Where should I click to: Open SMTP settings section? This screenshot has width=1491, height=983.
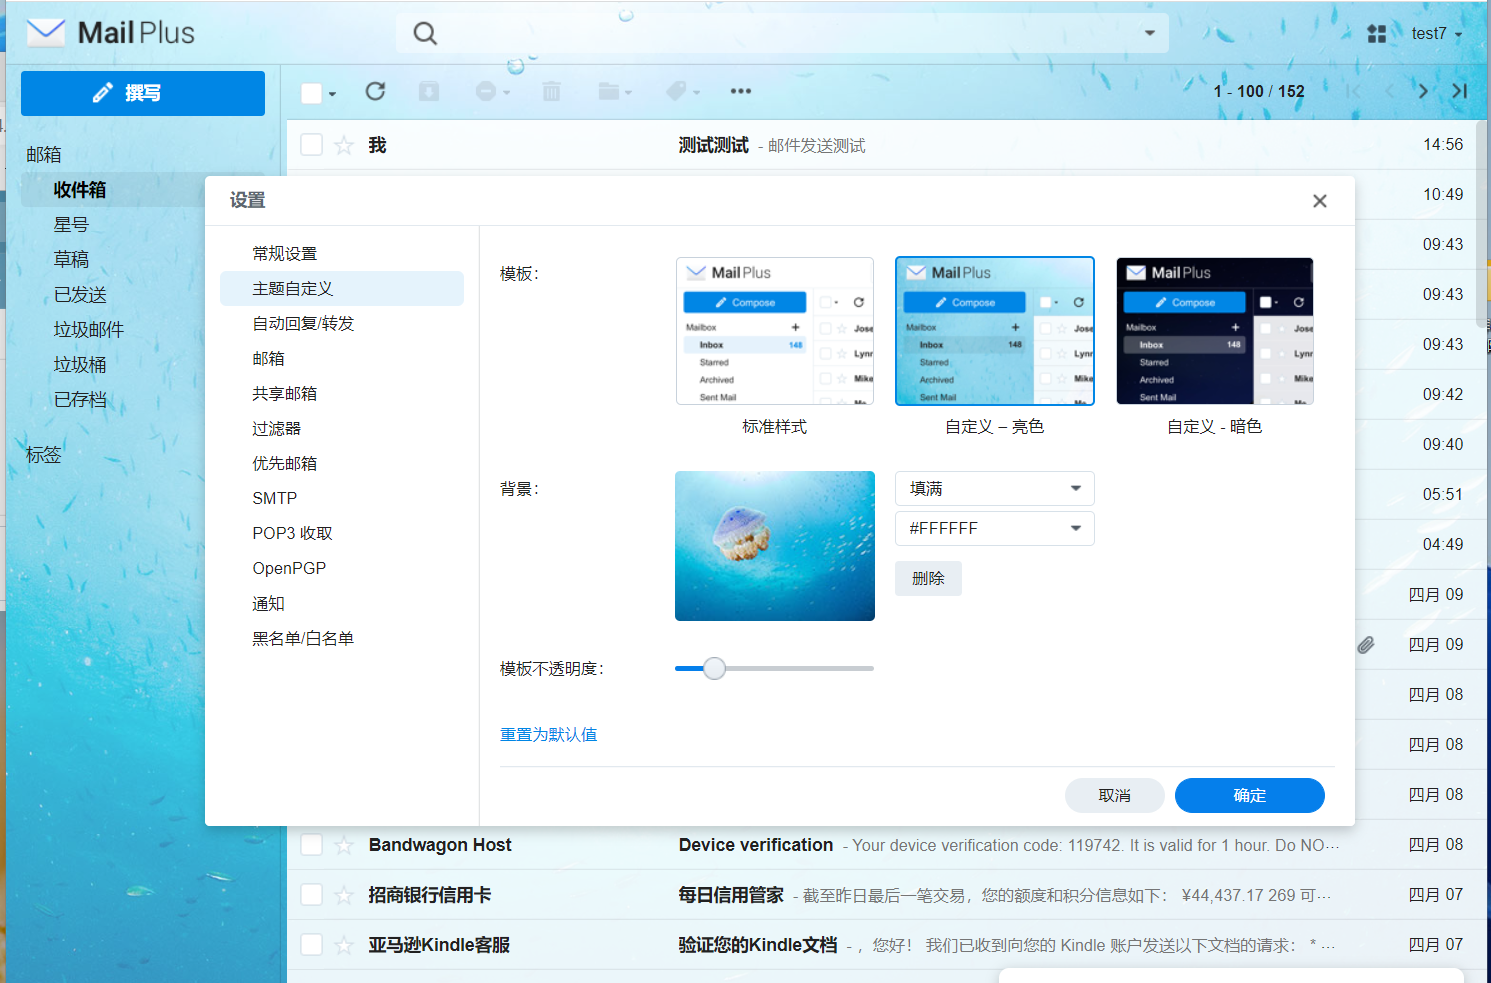[342, 499]
